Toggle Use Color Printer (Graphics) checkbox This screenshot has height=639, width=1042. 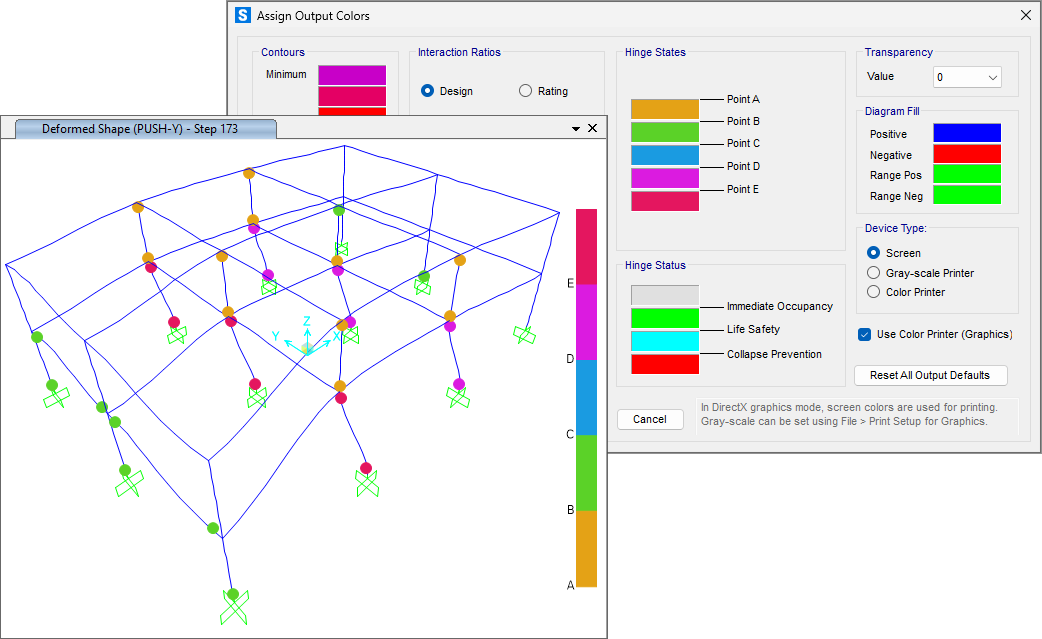(x=865, y=334)
